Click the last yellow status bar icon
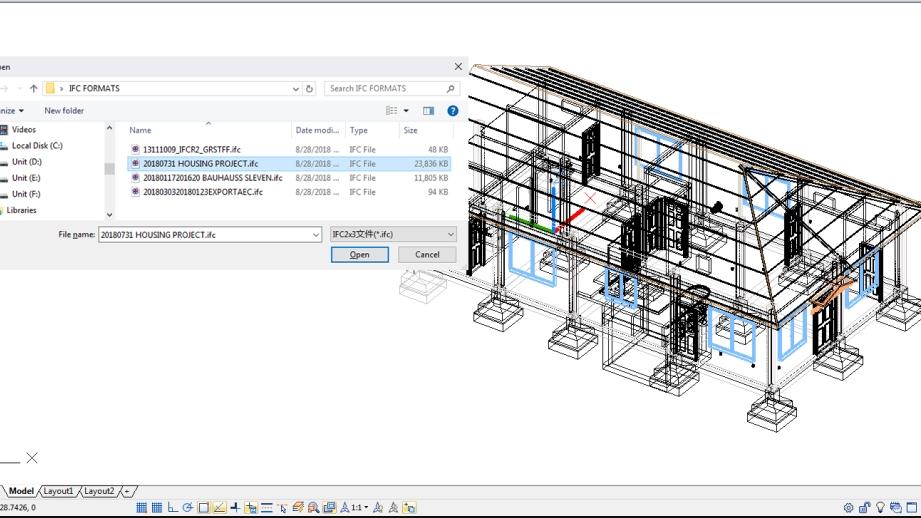The width and height of the screenshot is (921, 518). pos(409,507)
